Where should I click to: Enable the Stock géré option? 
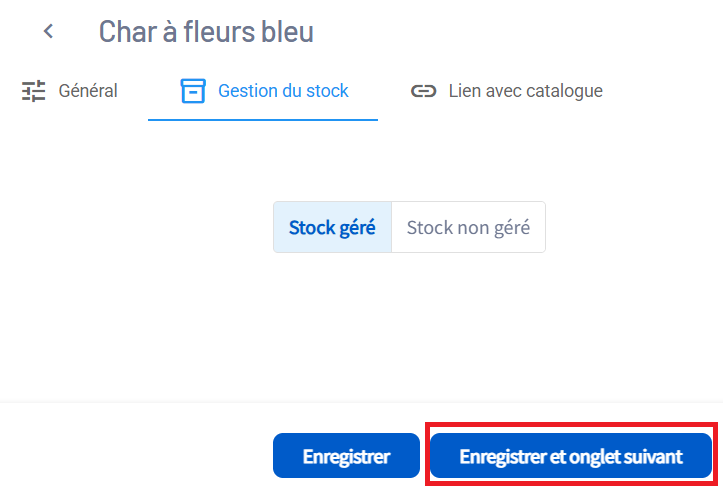(332, 228)
